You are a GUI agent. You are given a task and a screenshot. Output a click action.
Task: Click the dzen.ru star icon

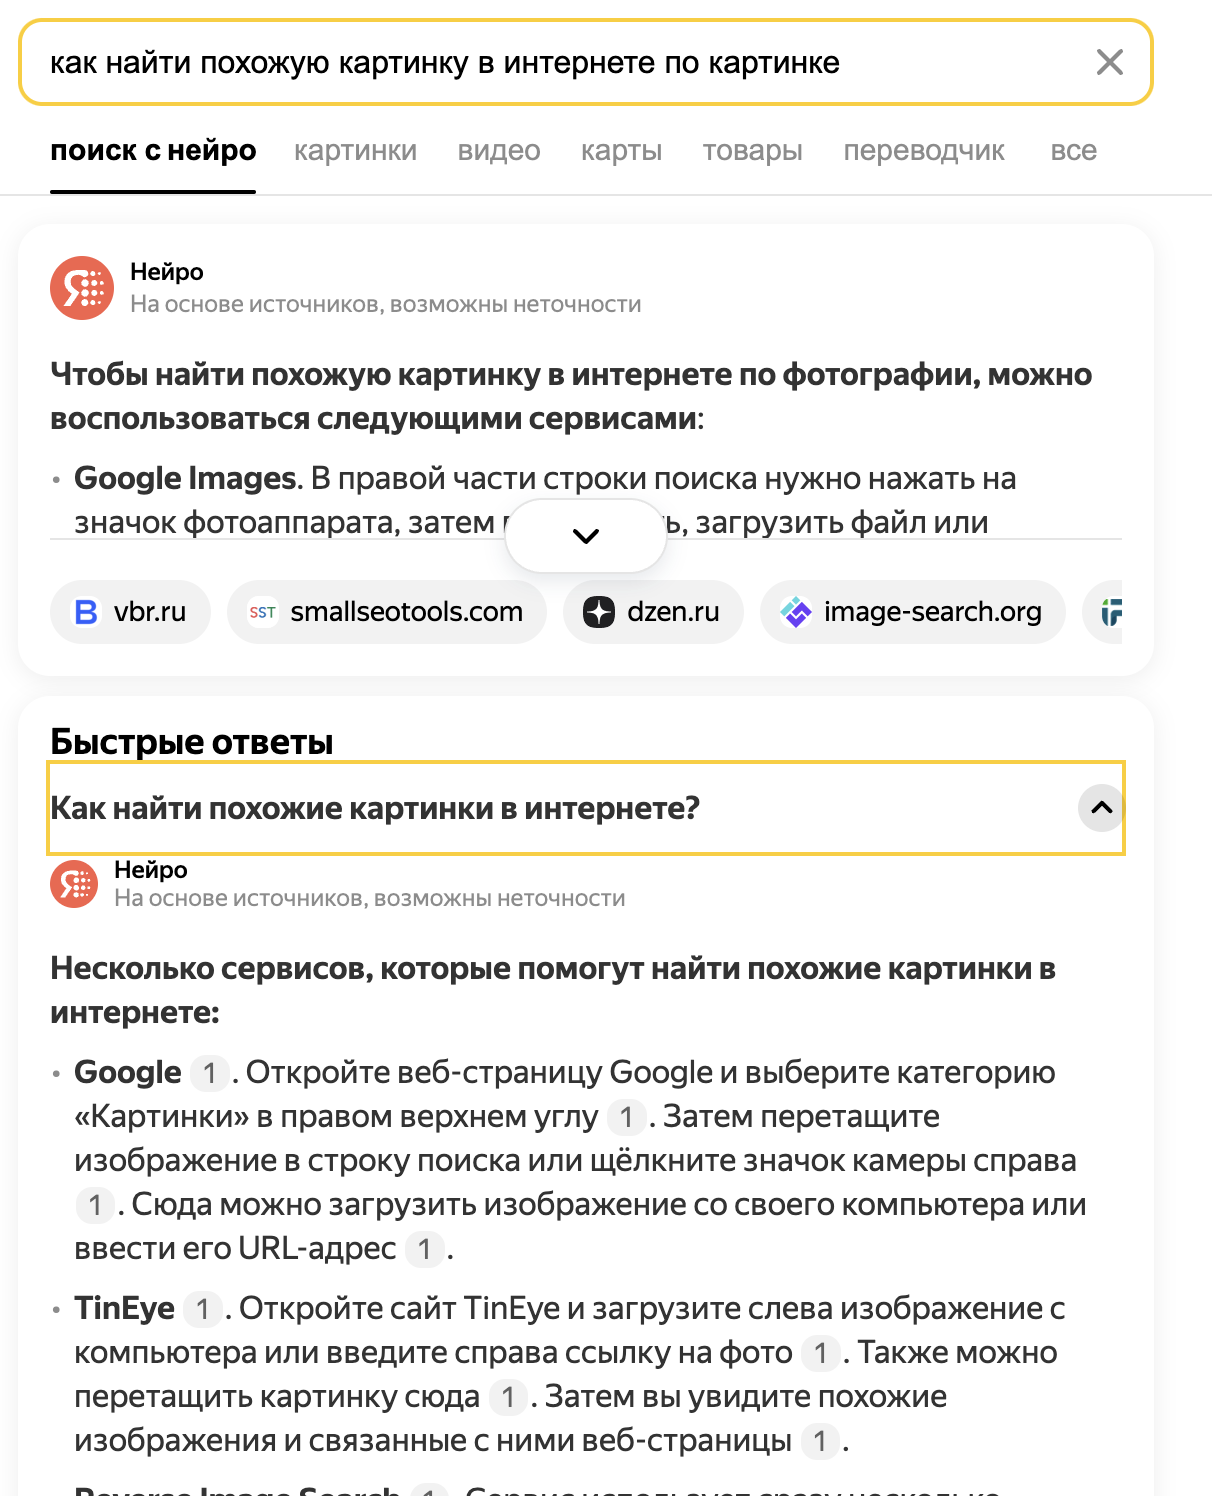[x=599, y=612]
